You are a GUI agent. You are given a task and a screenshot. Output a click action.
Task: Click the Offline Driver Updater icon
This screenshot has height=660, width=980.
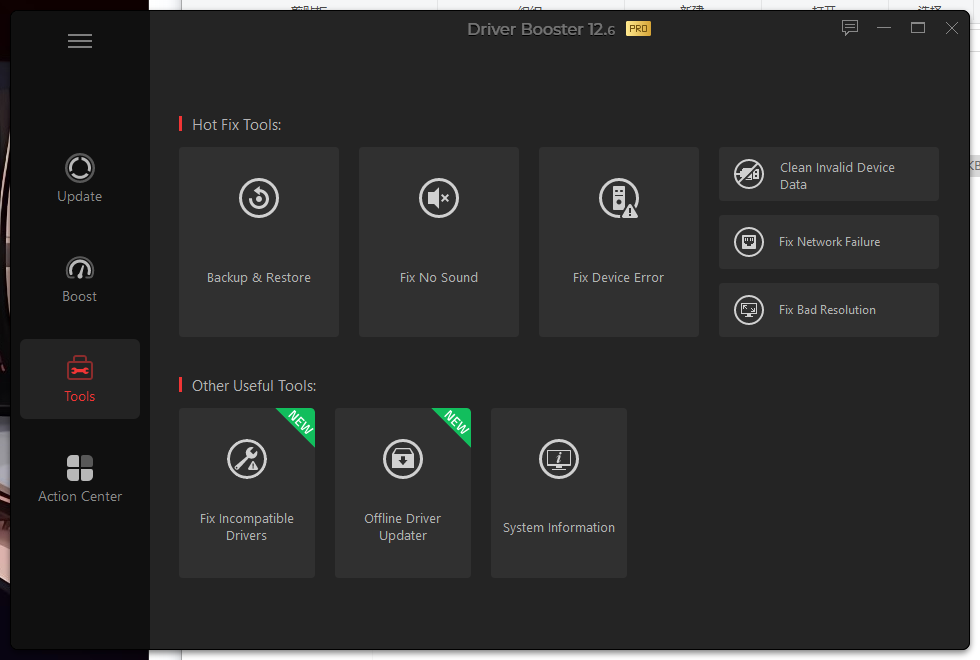403,459
